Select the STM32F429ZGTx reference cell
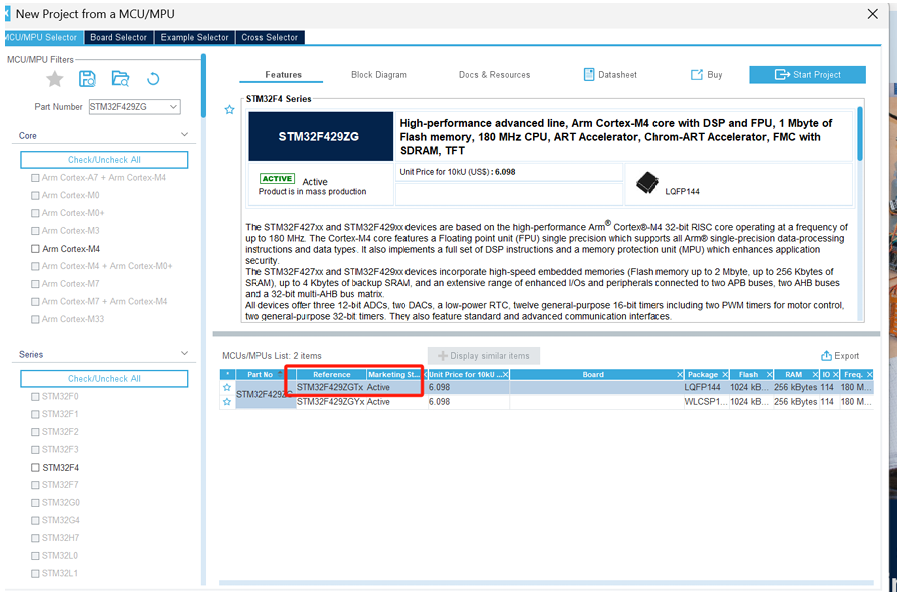Image resolution: width=897 pixels, height=594 pixels. pos(330,387)
